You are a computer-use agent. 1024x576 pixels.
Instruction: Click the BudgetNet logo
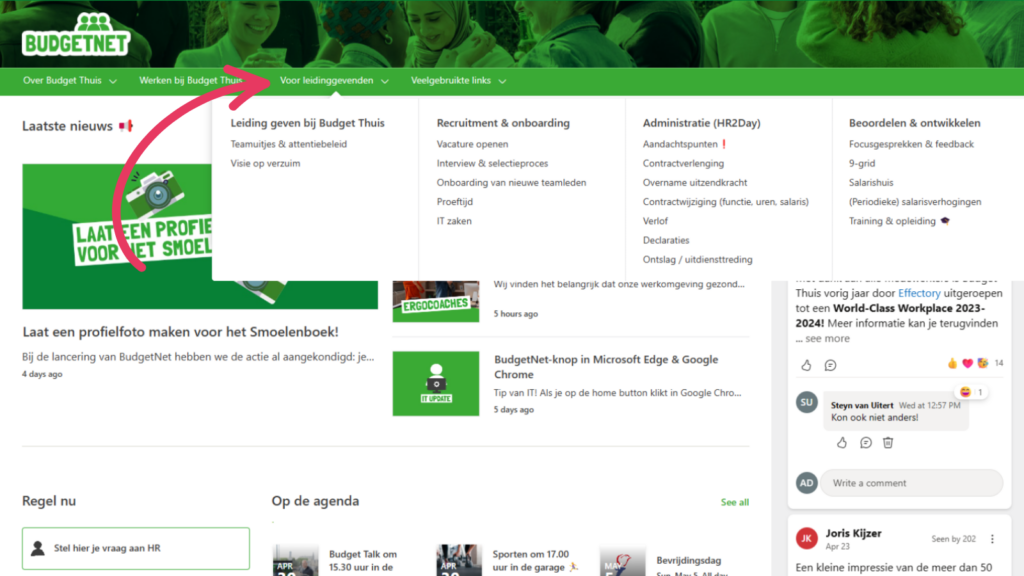point(76,34)
